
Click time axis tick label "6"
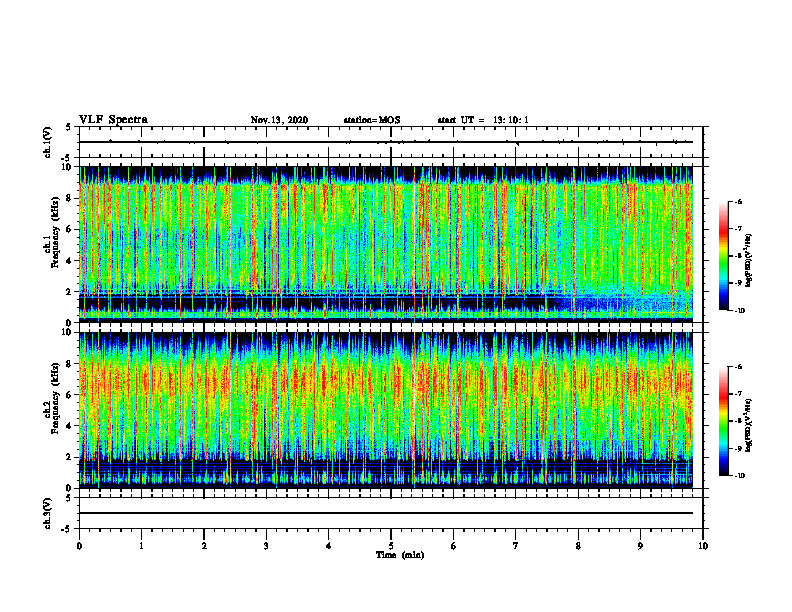pos(453,546)
